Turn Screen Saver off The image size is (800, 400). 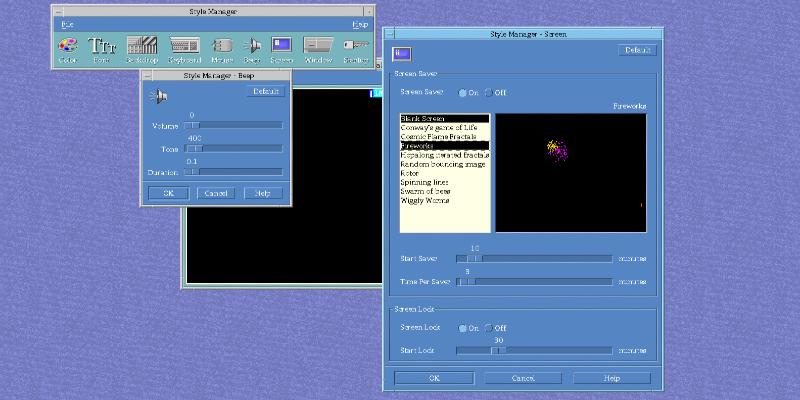pyautogui.click(x=488, y=93)
